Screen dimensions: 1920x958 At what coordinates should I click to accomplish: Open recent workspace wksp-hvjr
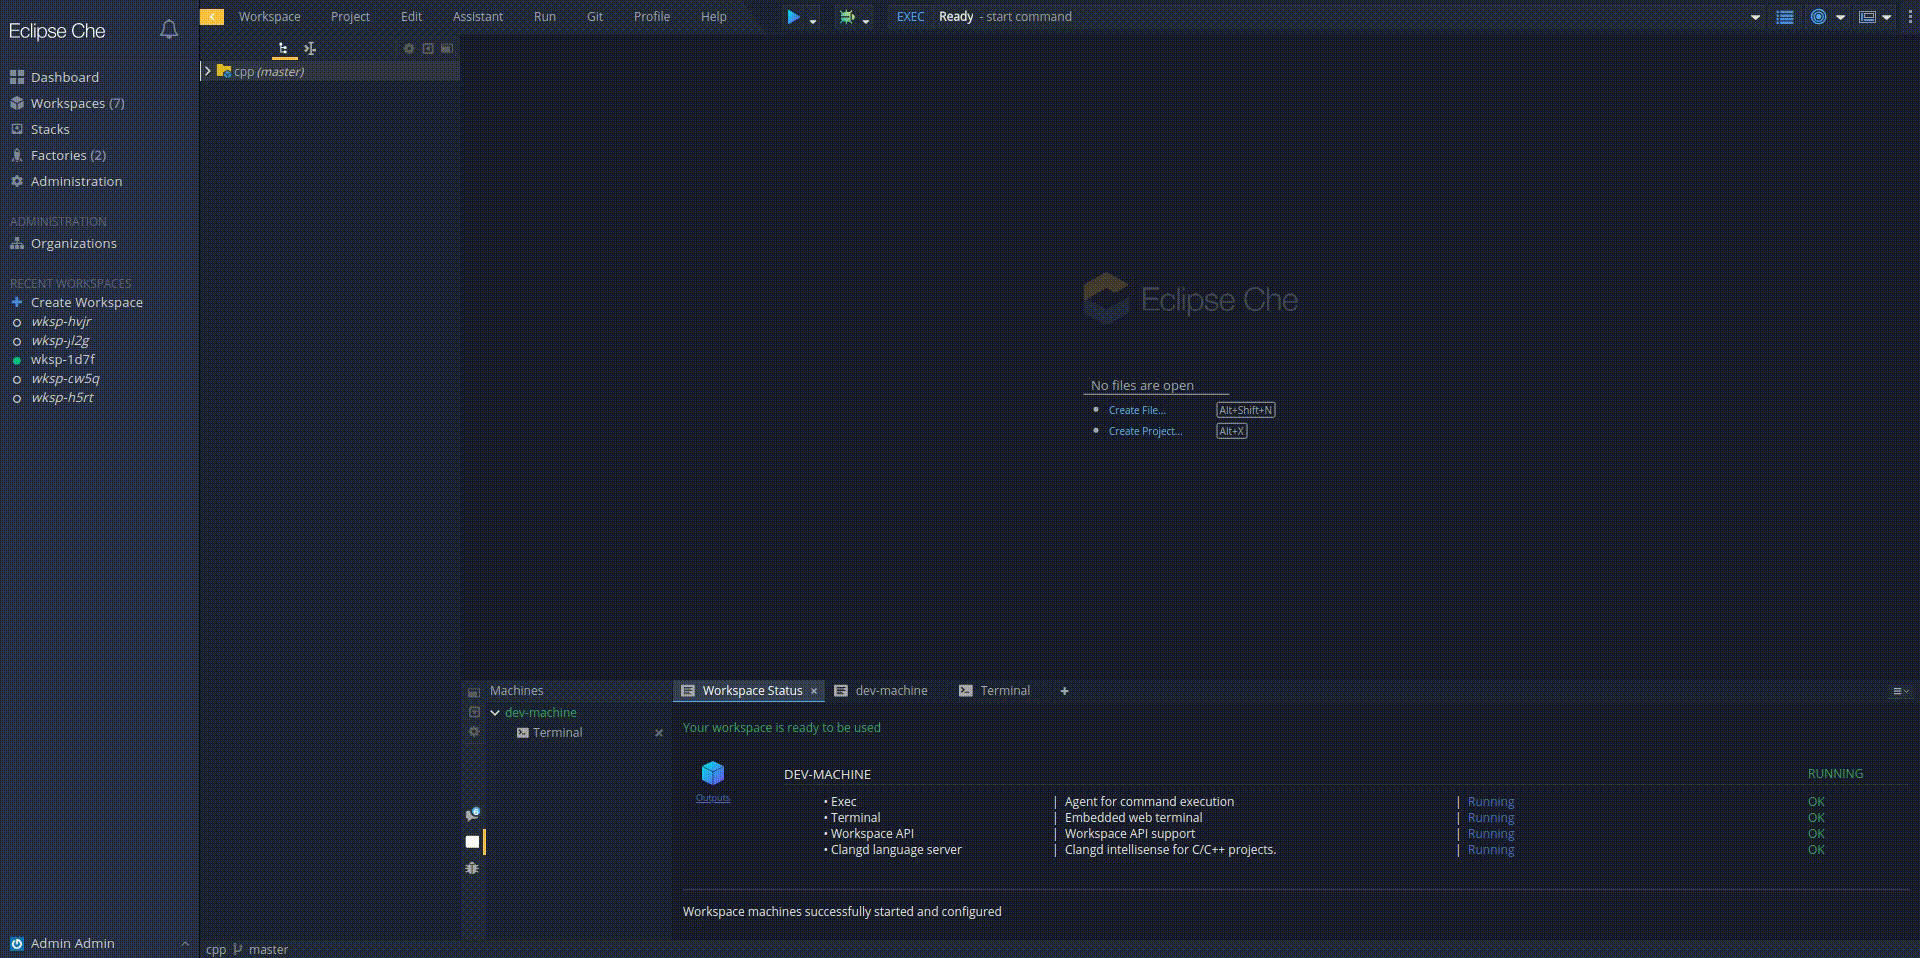point(61,321)
